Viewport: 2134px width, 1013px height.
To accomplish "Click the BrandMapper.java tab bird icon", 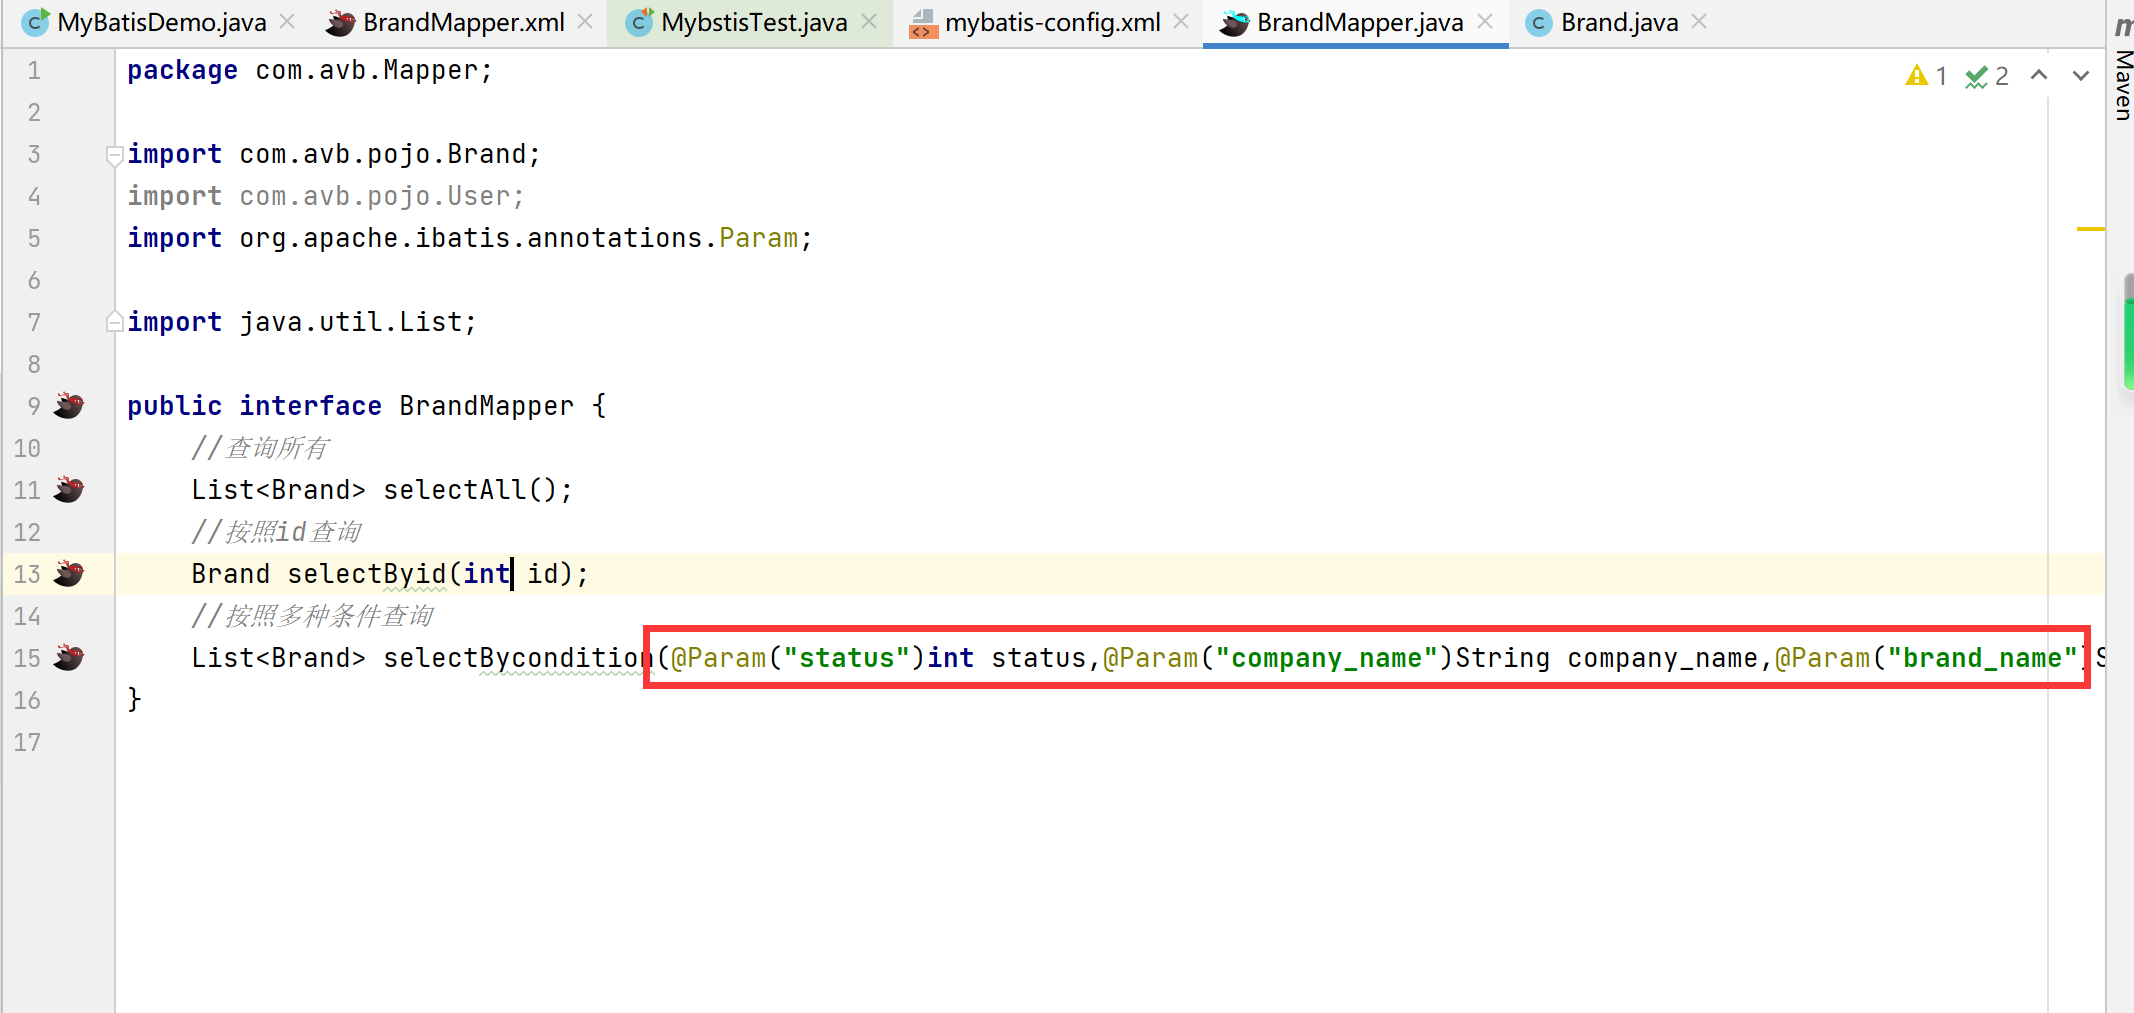I will [x=1234, y=22].
